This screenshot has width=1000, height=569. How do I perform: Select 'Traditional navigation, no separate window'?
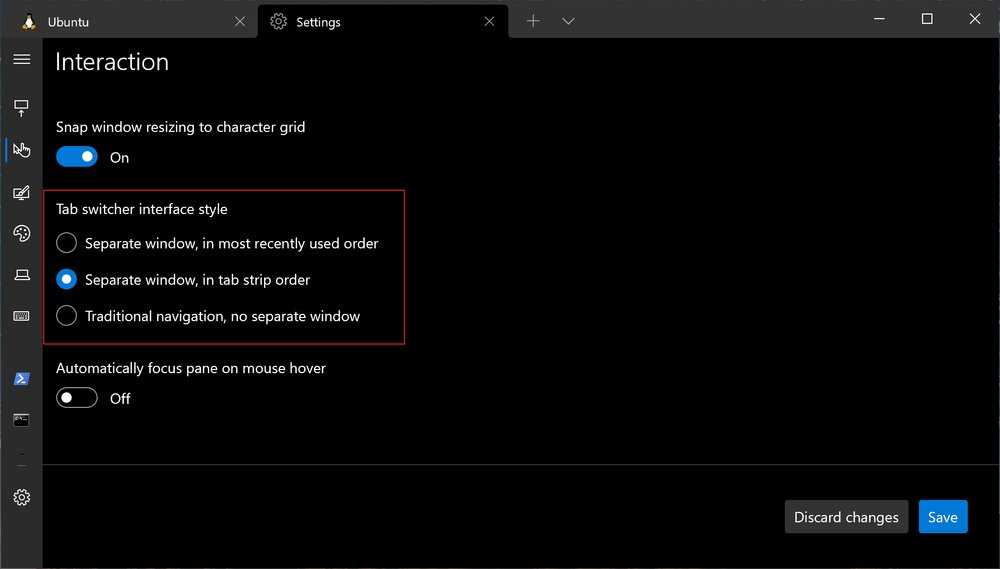pyautogui.click(x=66, y=316)
